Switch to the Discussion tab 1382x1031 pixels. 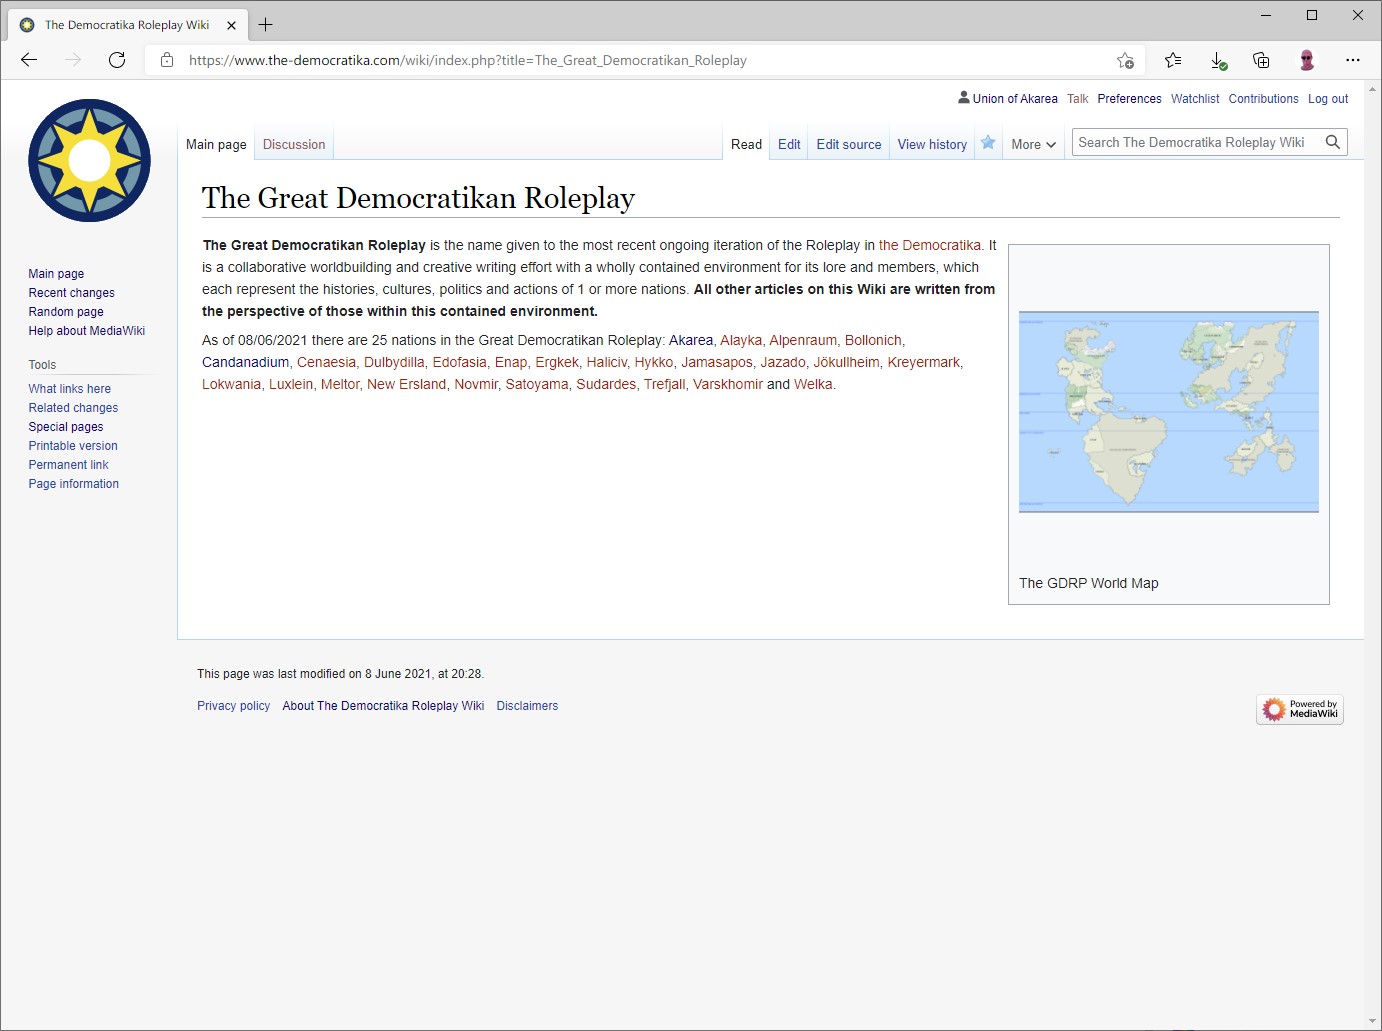click(x=294, y=144)
